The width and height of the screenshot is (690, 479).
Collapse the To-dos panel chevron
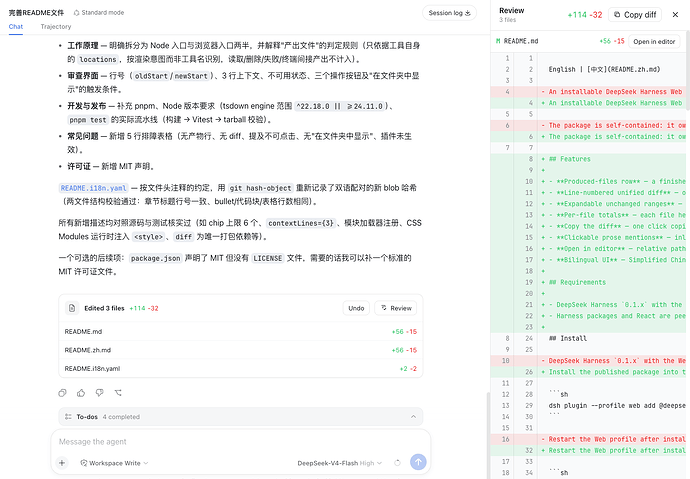pos(413,417)
